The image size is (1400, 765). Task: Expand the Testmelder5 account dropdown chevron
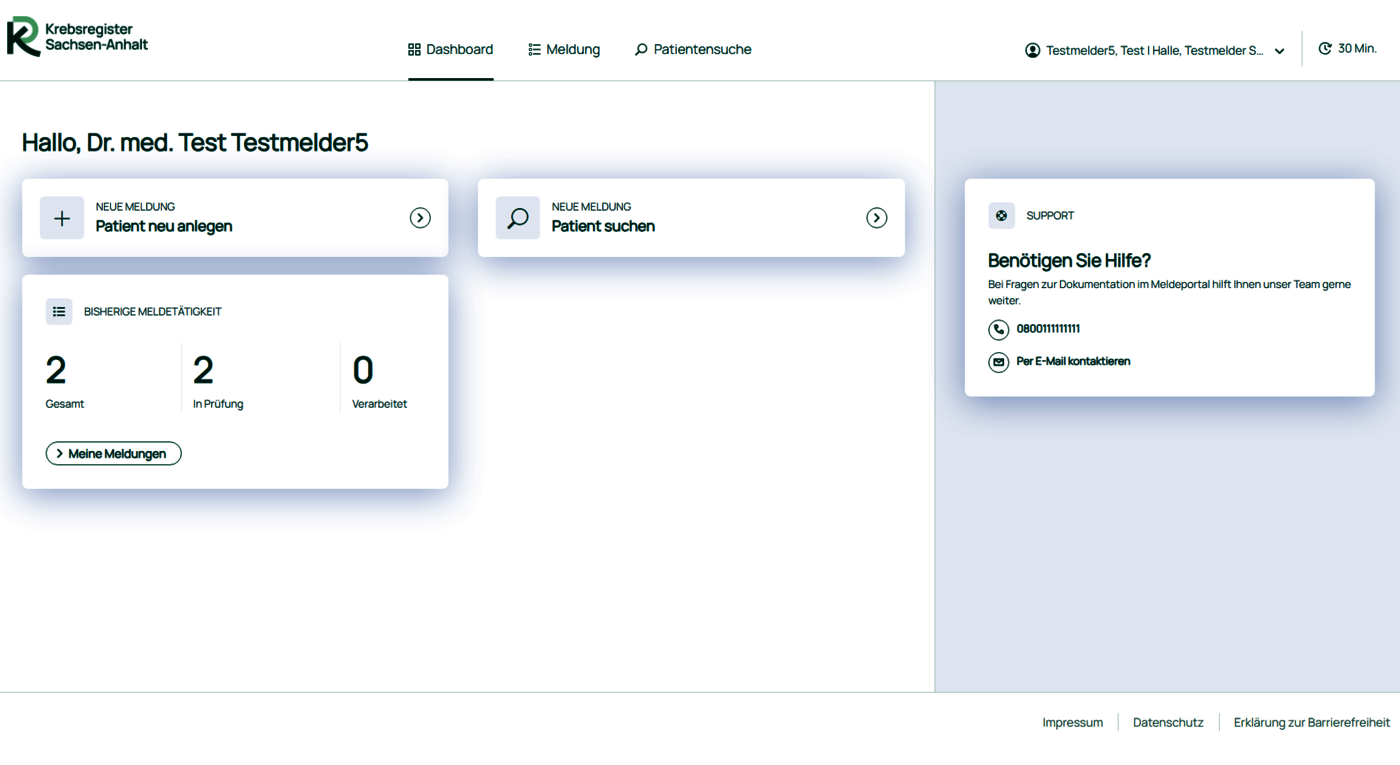1279,51
